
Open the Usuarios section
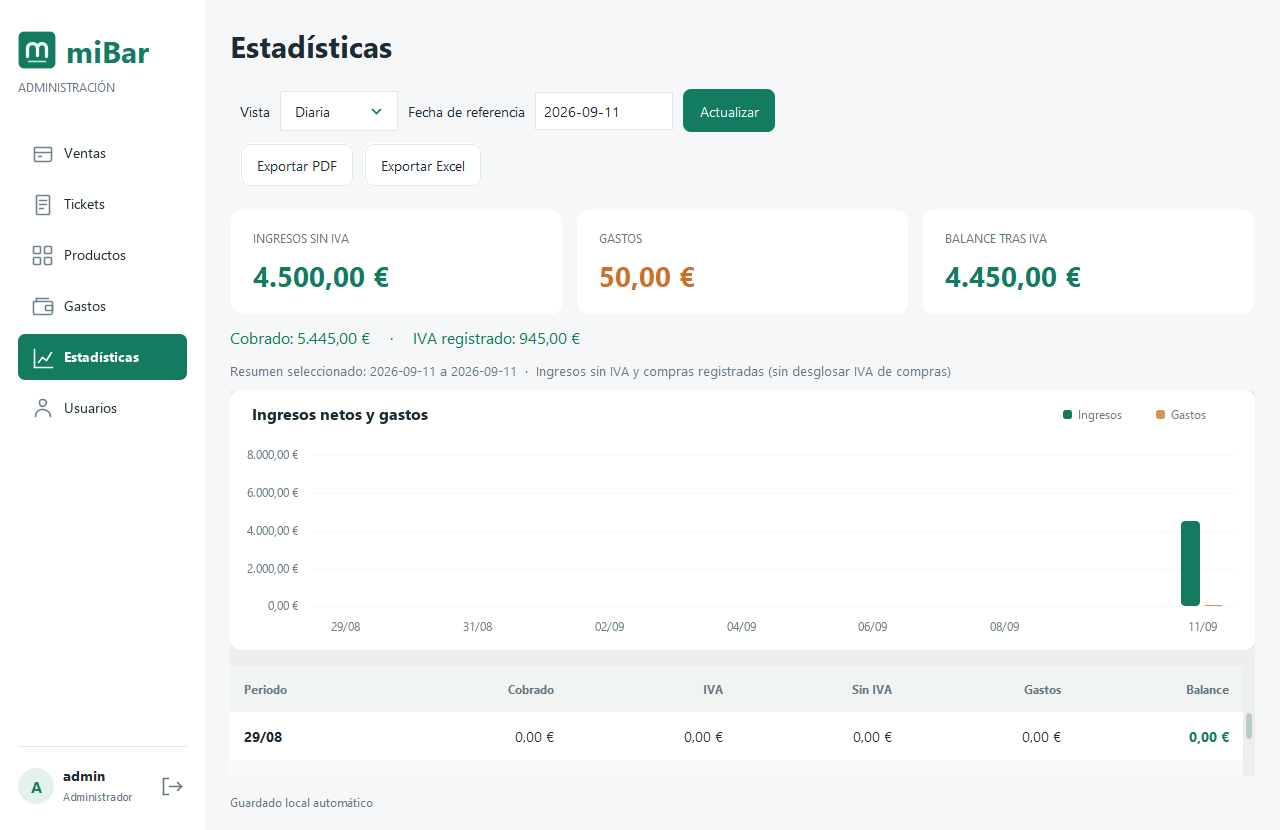point(102,409)
